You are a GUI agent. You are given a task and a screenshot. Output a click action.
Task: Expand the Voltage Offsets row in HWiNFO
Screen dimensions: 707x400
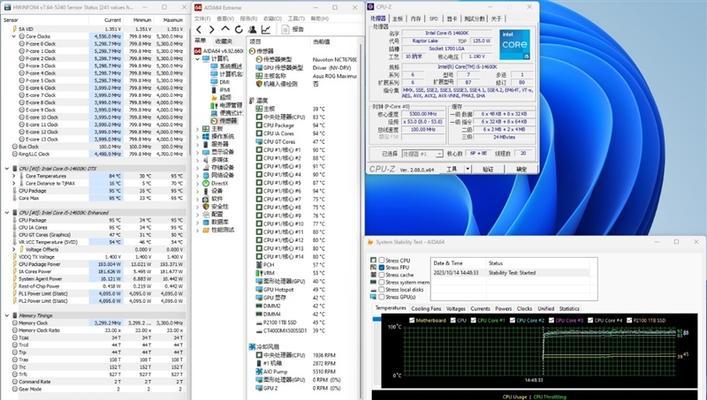14,249
